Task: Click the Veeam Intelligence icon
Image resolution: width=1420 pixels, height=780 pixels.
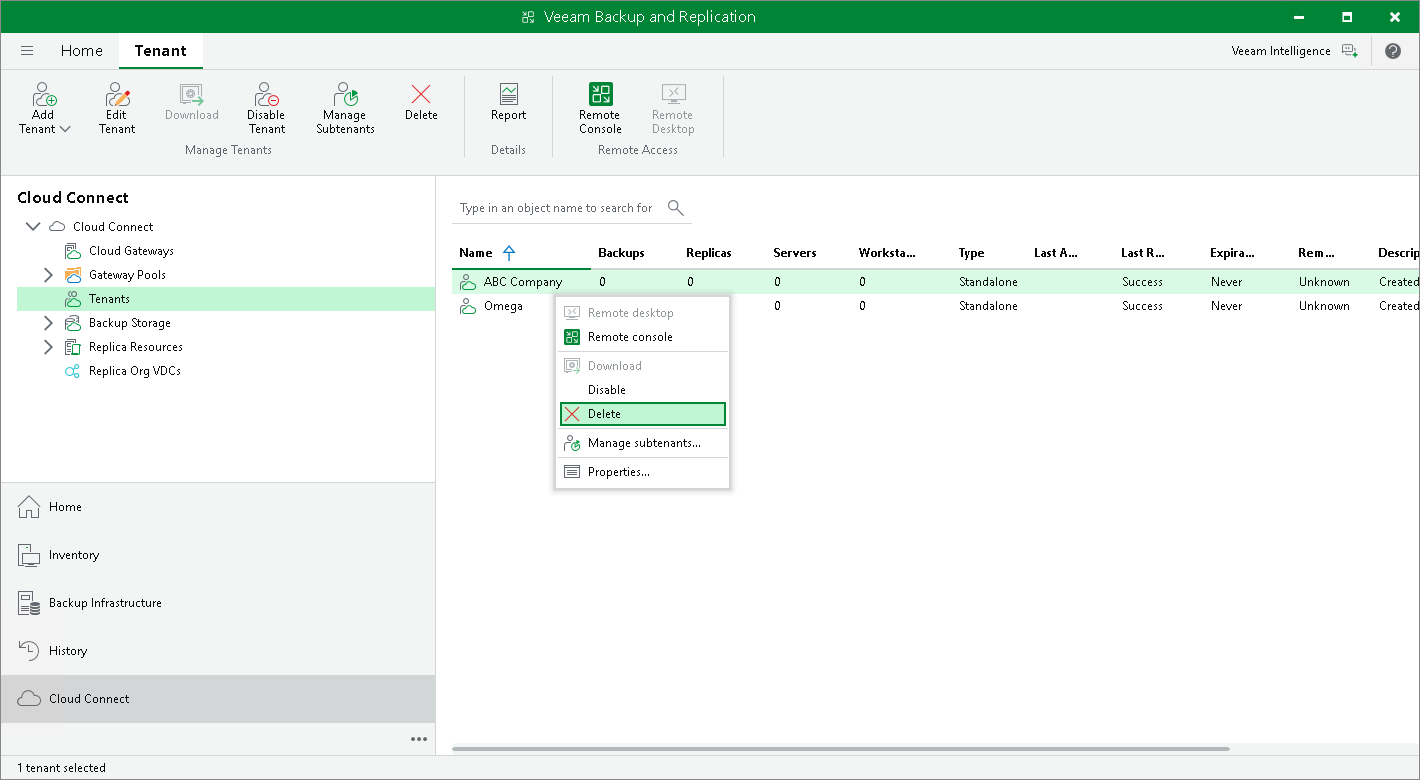Action: (1350, 51)
